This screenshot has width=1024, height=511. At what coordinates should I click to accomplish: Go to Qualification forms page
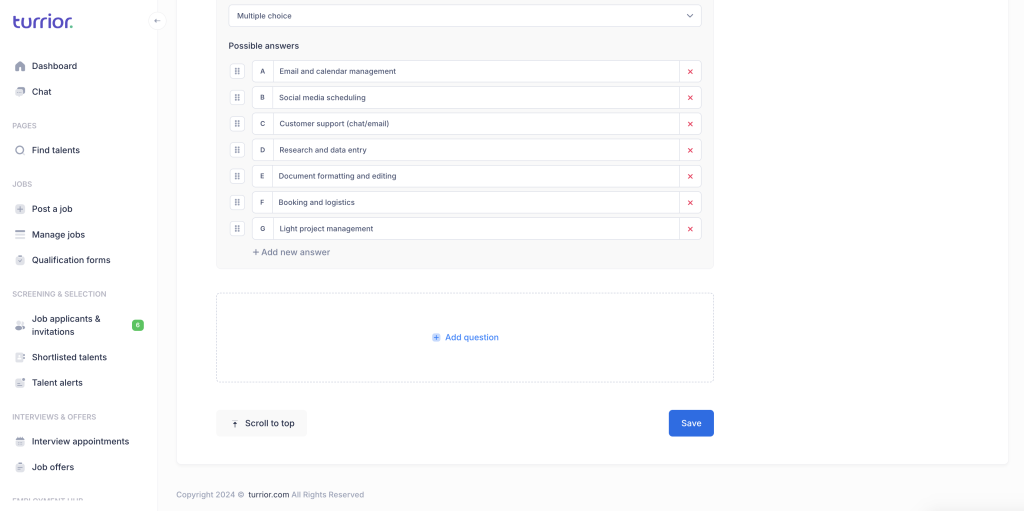[x=71, y=260]
